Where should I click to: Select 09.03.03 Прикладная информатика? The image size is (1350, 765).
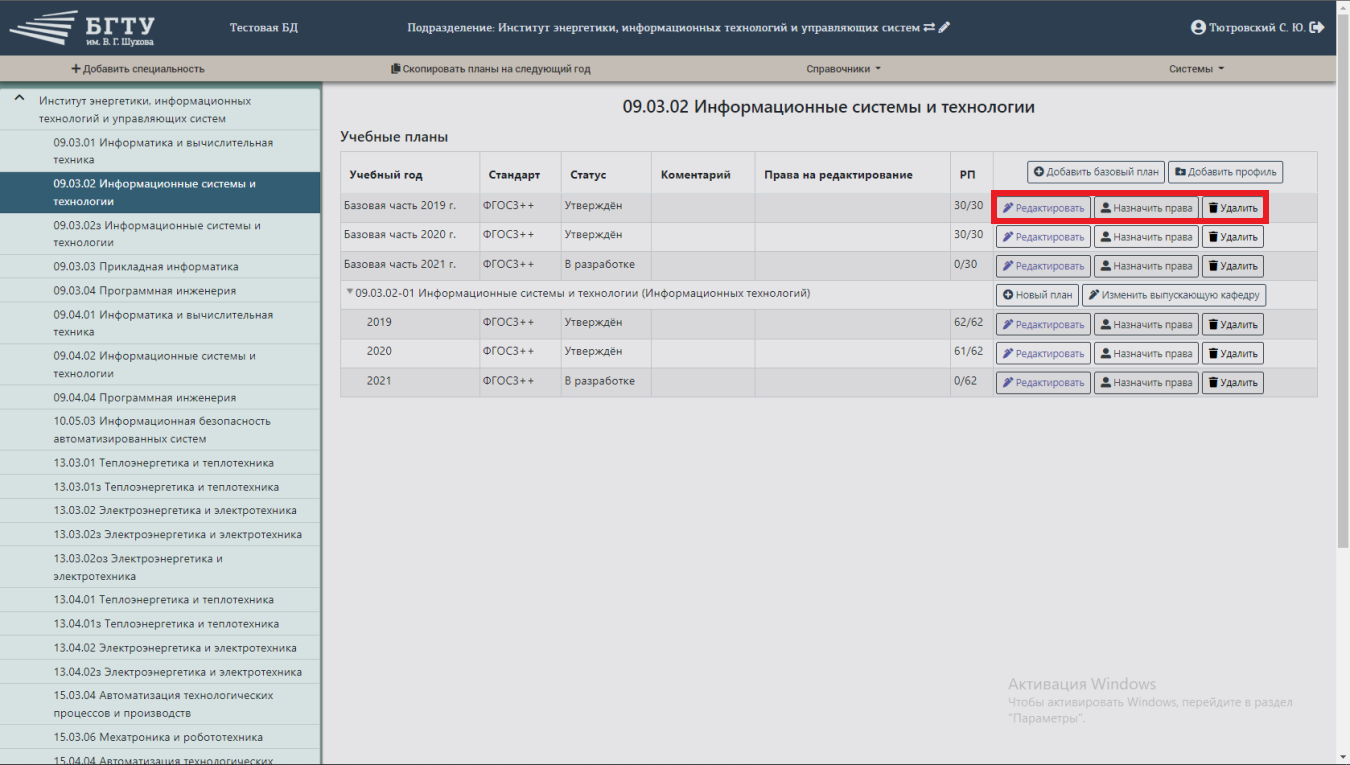coord(160,267)
